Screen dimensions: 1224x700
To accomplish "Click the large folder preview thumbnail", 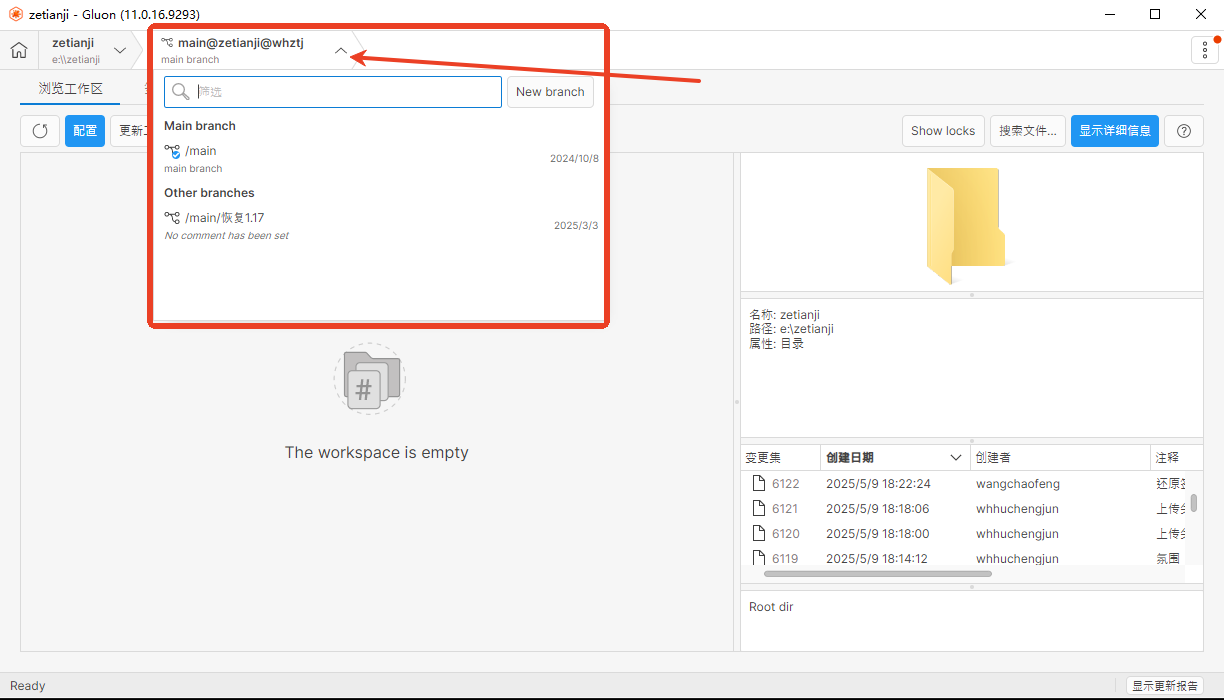I will click(x=964, y=225).
